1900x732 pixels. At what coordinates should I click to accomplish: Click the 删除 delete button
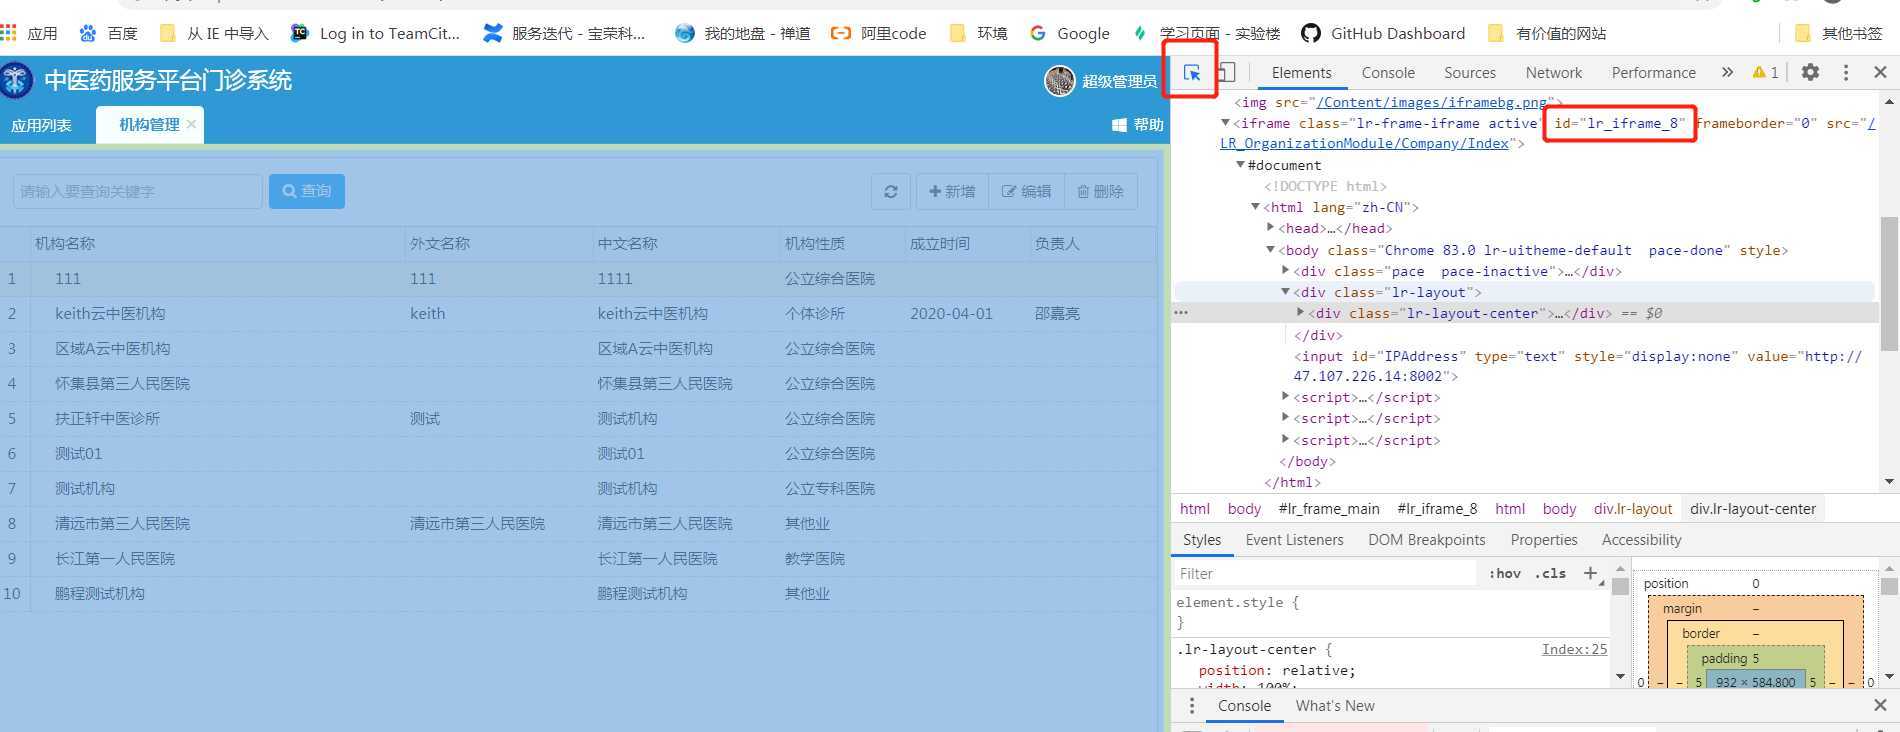pyautogui.click(x=1100, y=191)
